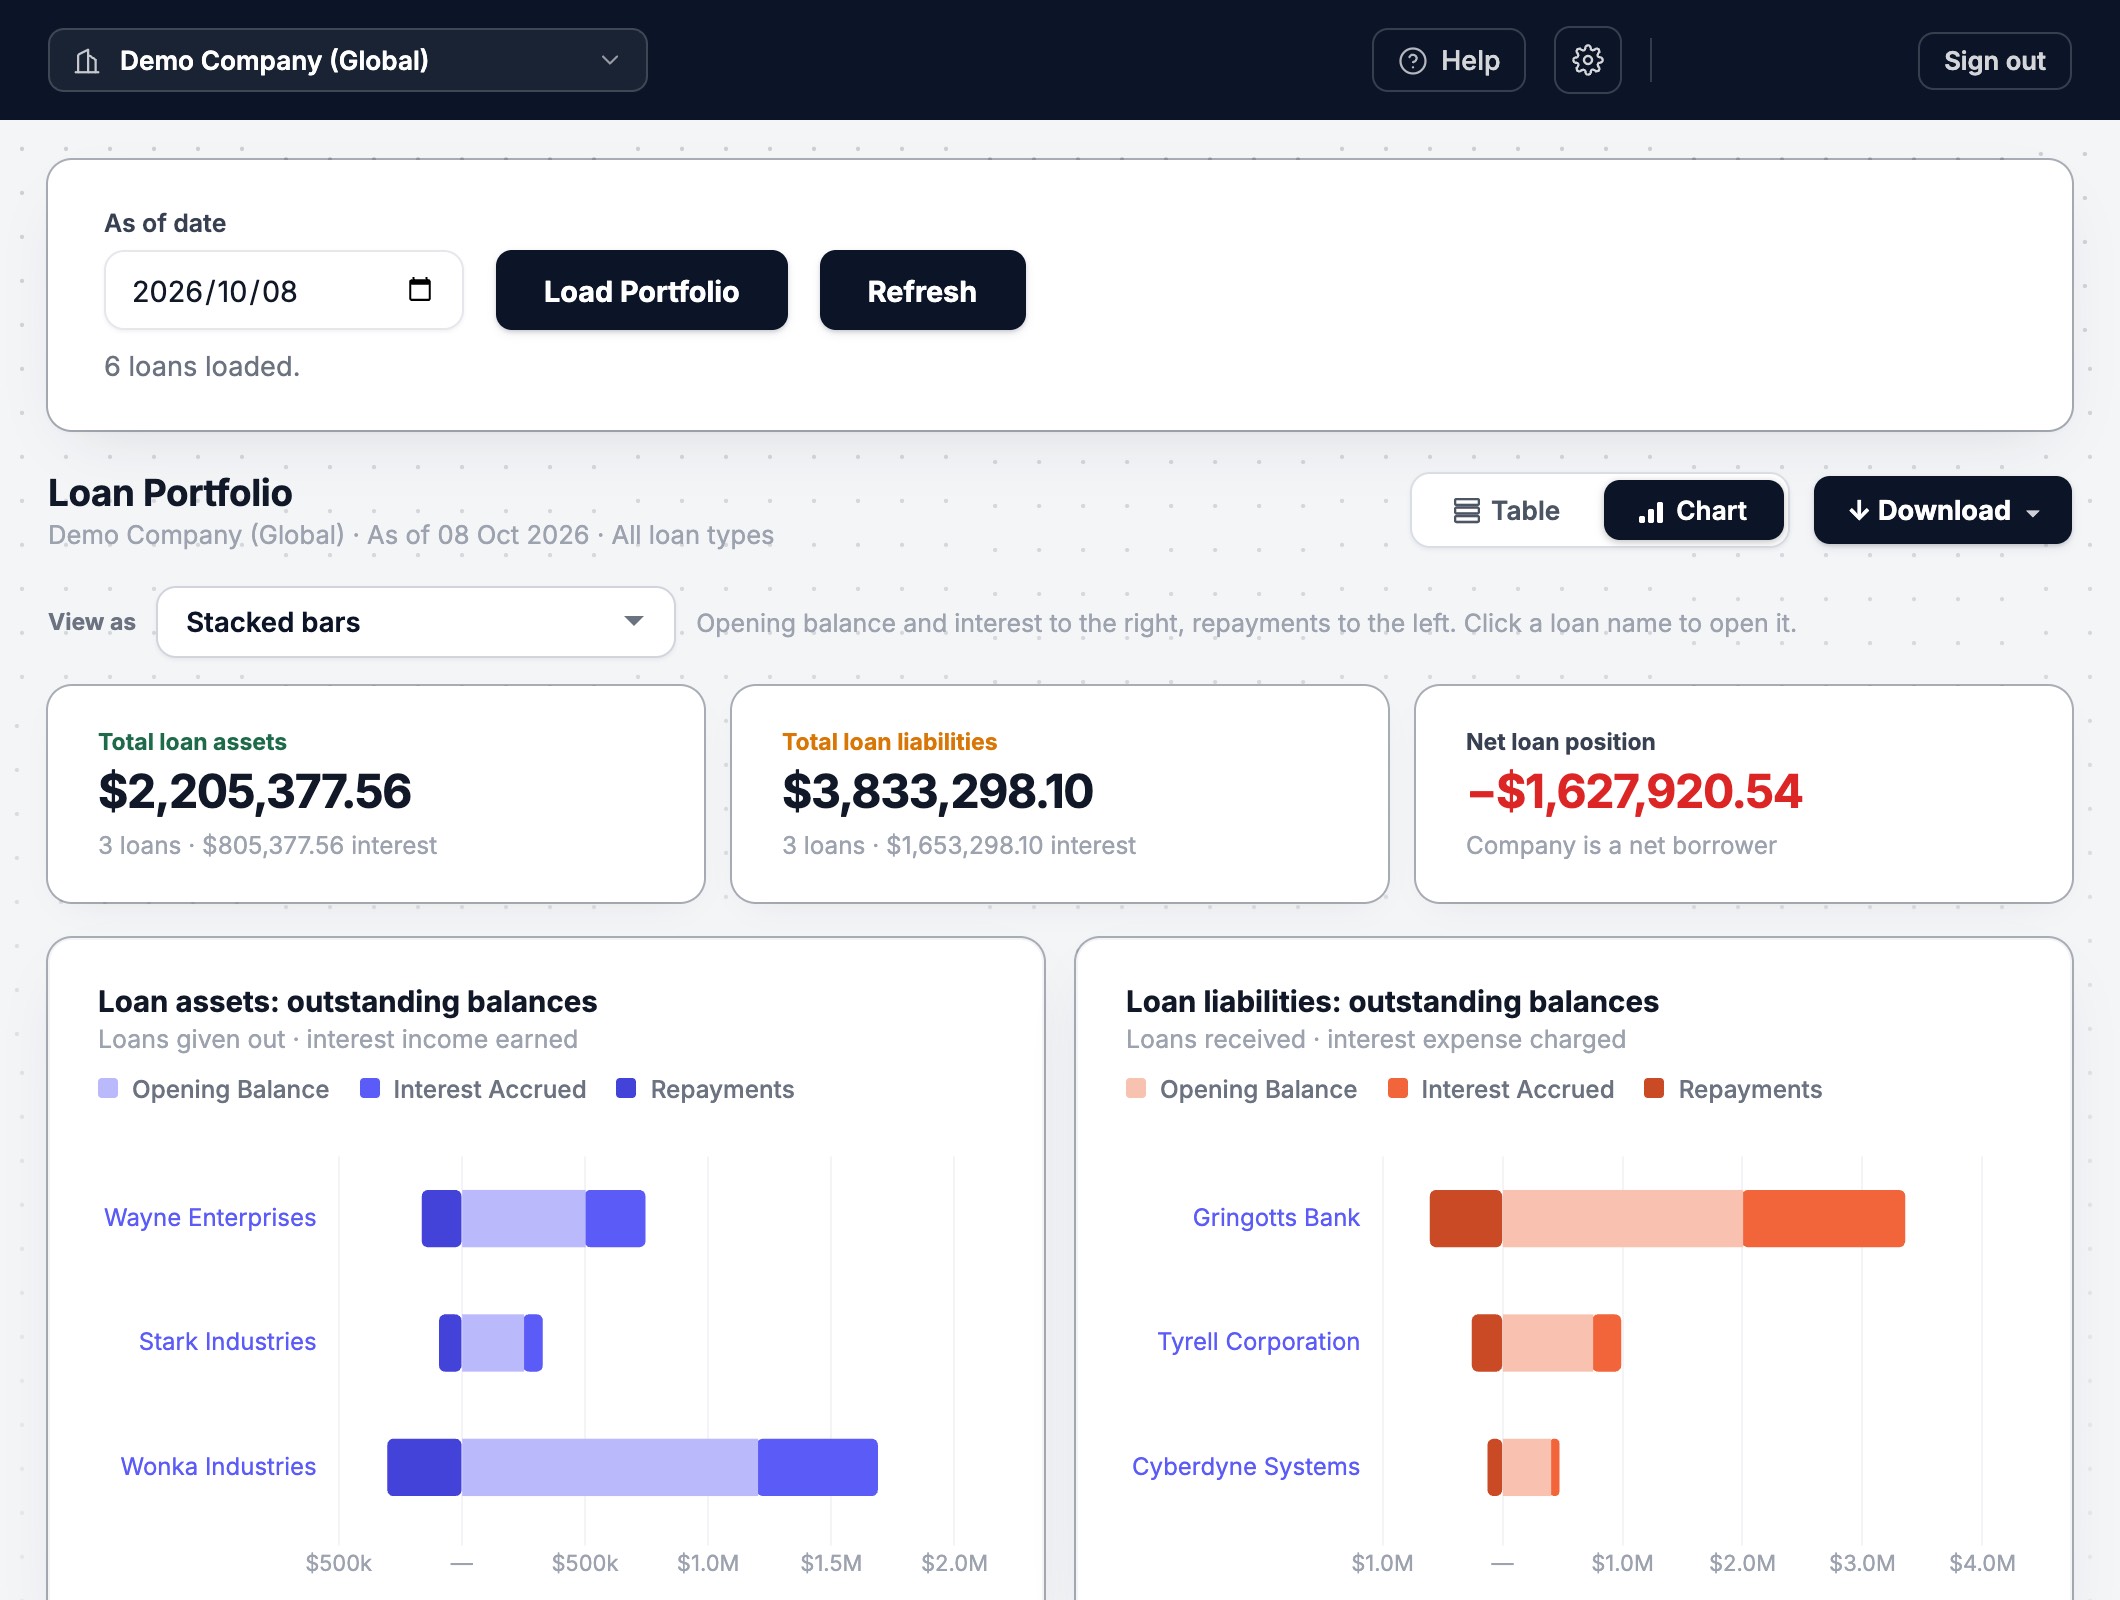Click Tyrell Corporation opening balance bar

click(x=1547, y=1343)
